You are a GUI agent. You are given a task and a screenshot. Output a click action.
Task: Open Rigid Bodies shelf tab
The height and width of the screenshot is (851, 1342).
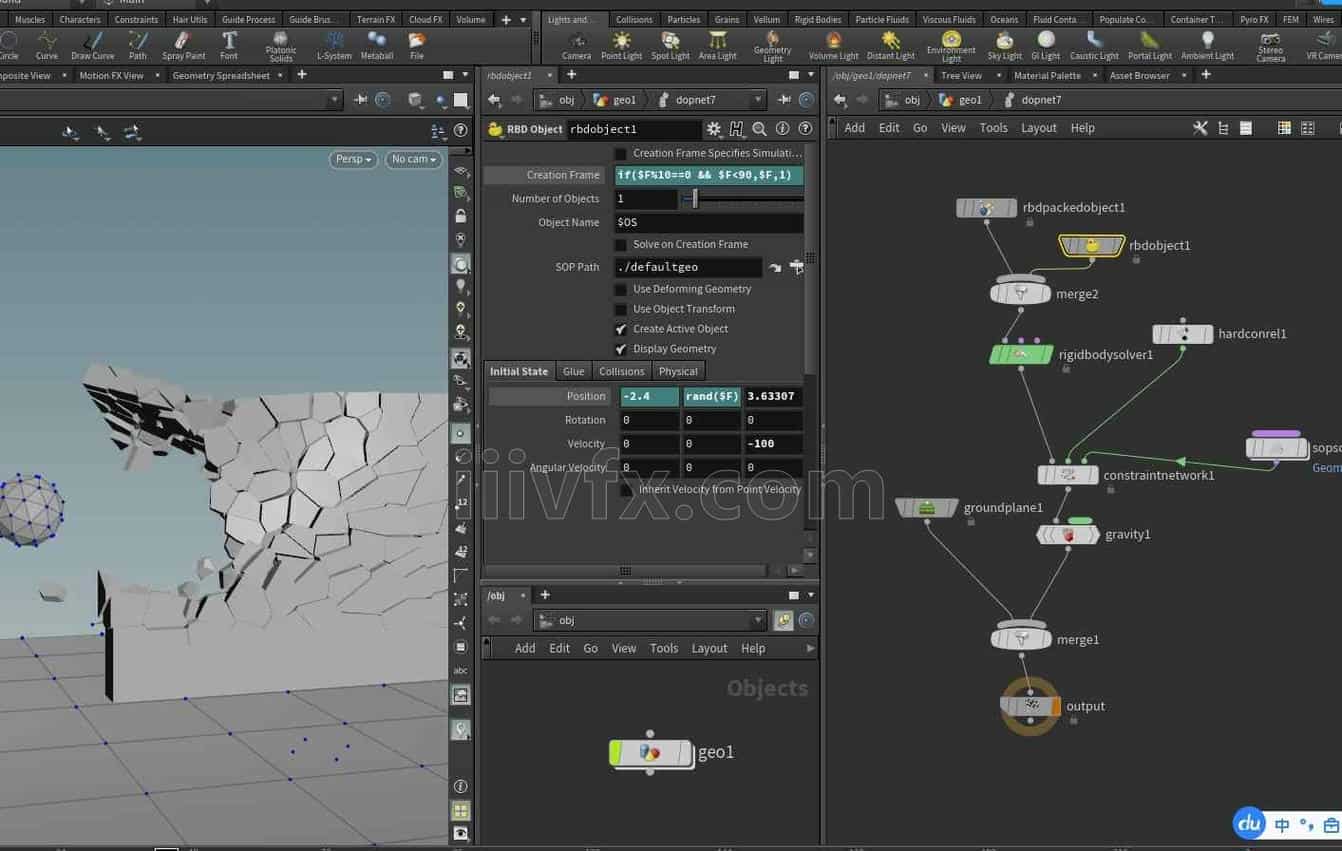tap(816, 19)
